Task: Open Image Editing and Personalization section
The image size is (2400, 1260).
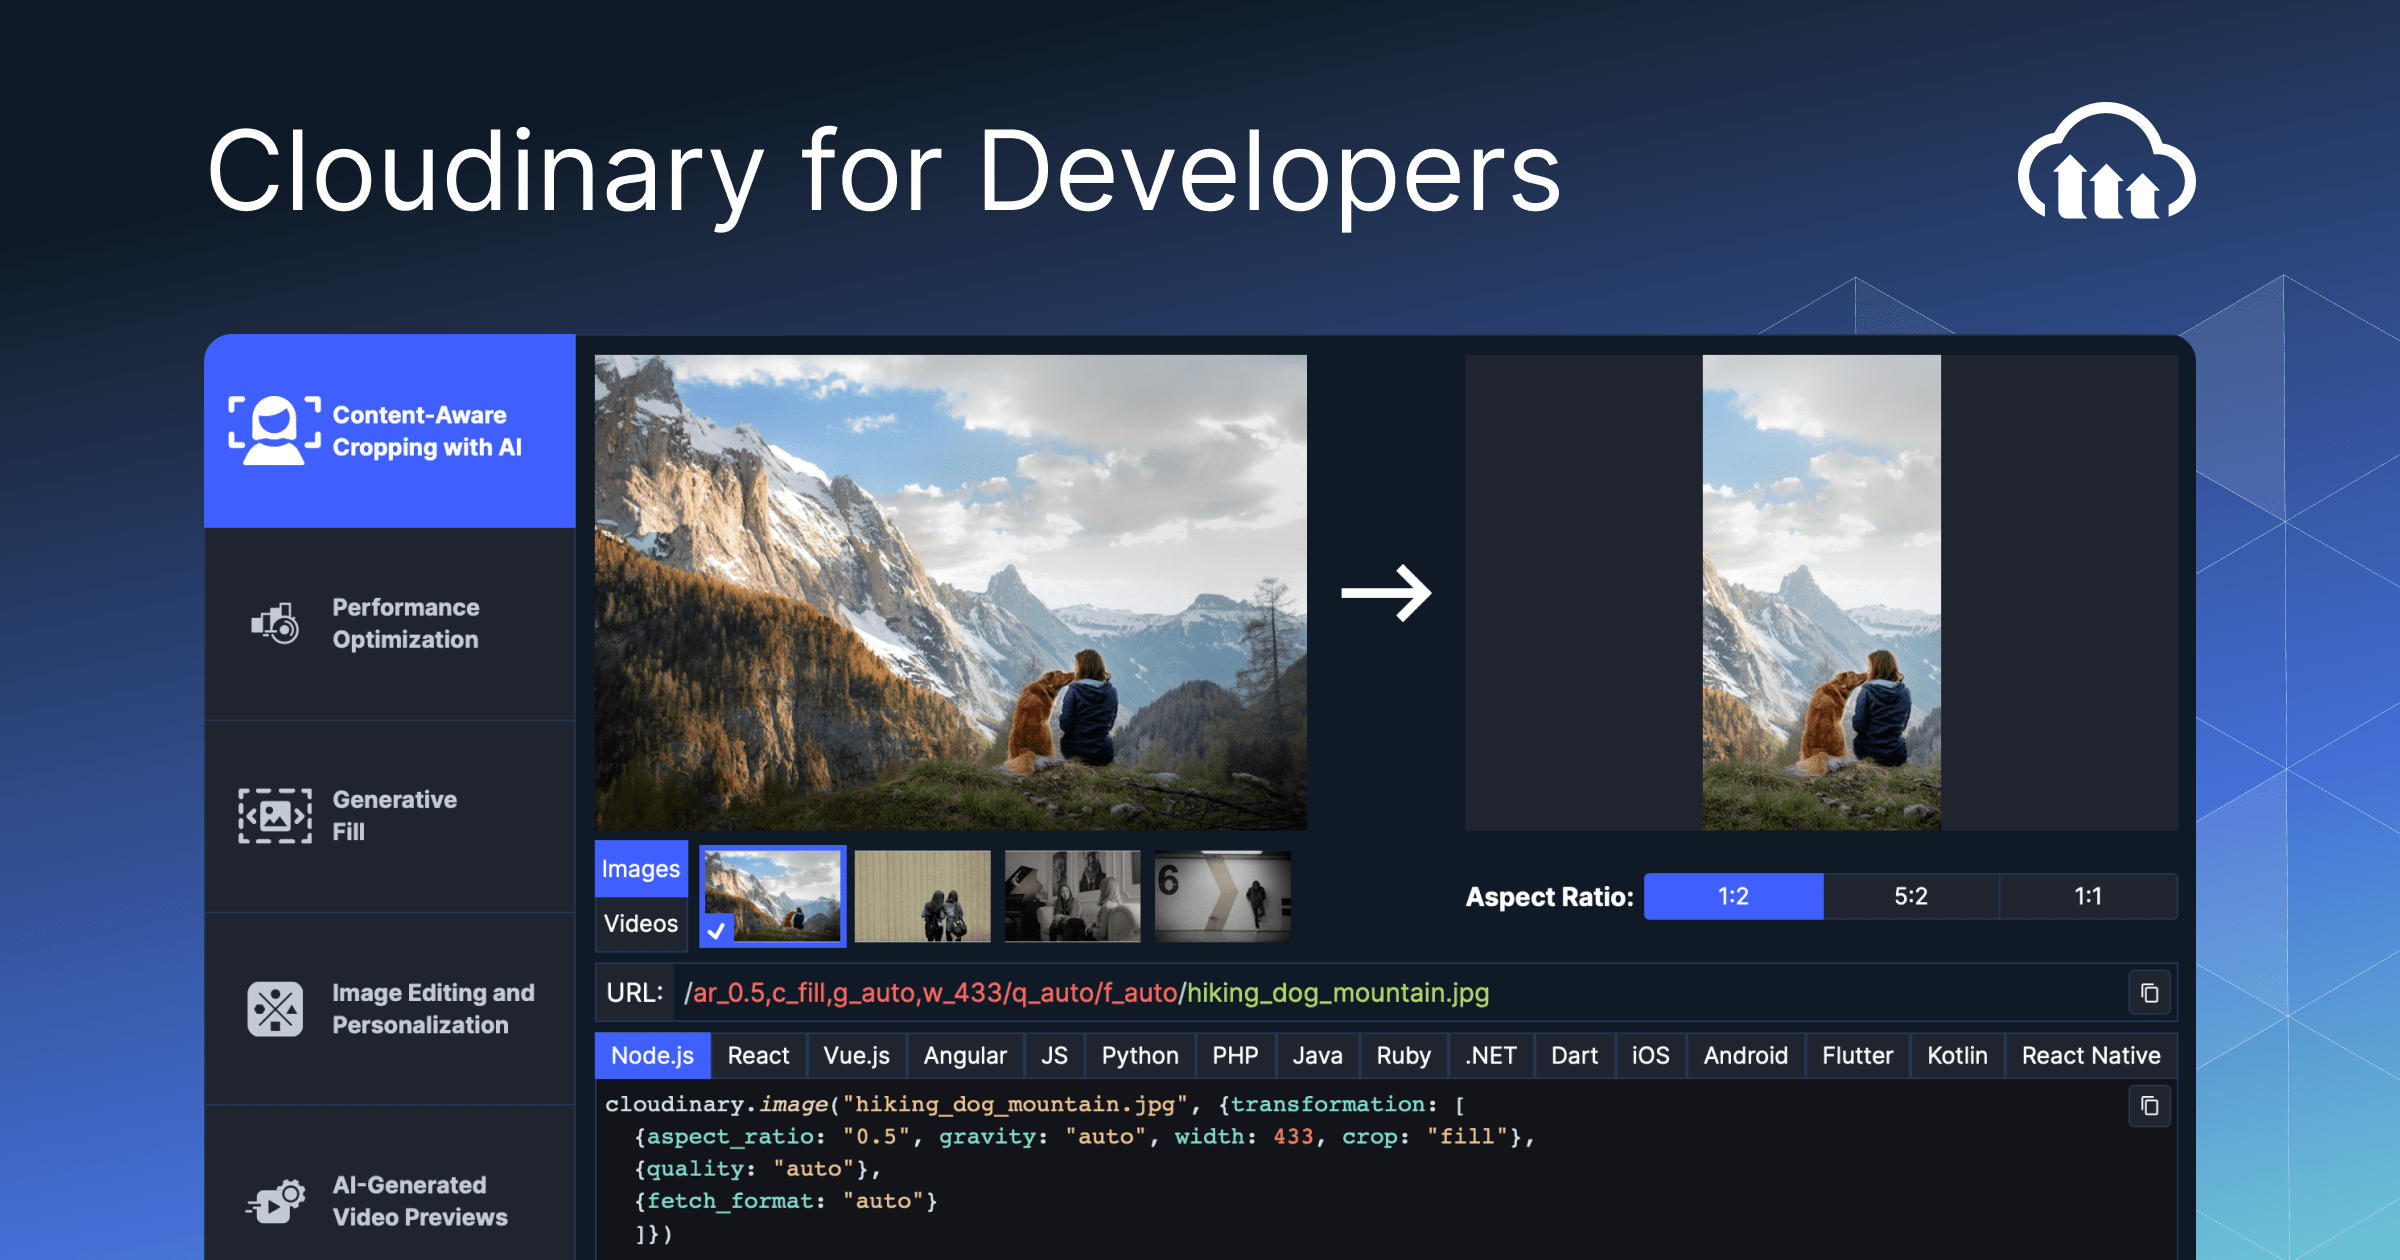Action: 390,1009
